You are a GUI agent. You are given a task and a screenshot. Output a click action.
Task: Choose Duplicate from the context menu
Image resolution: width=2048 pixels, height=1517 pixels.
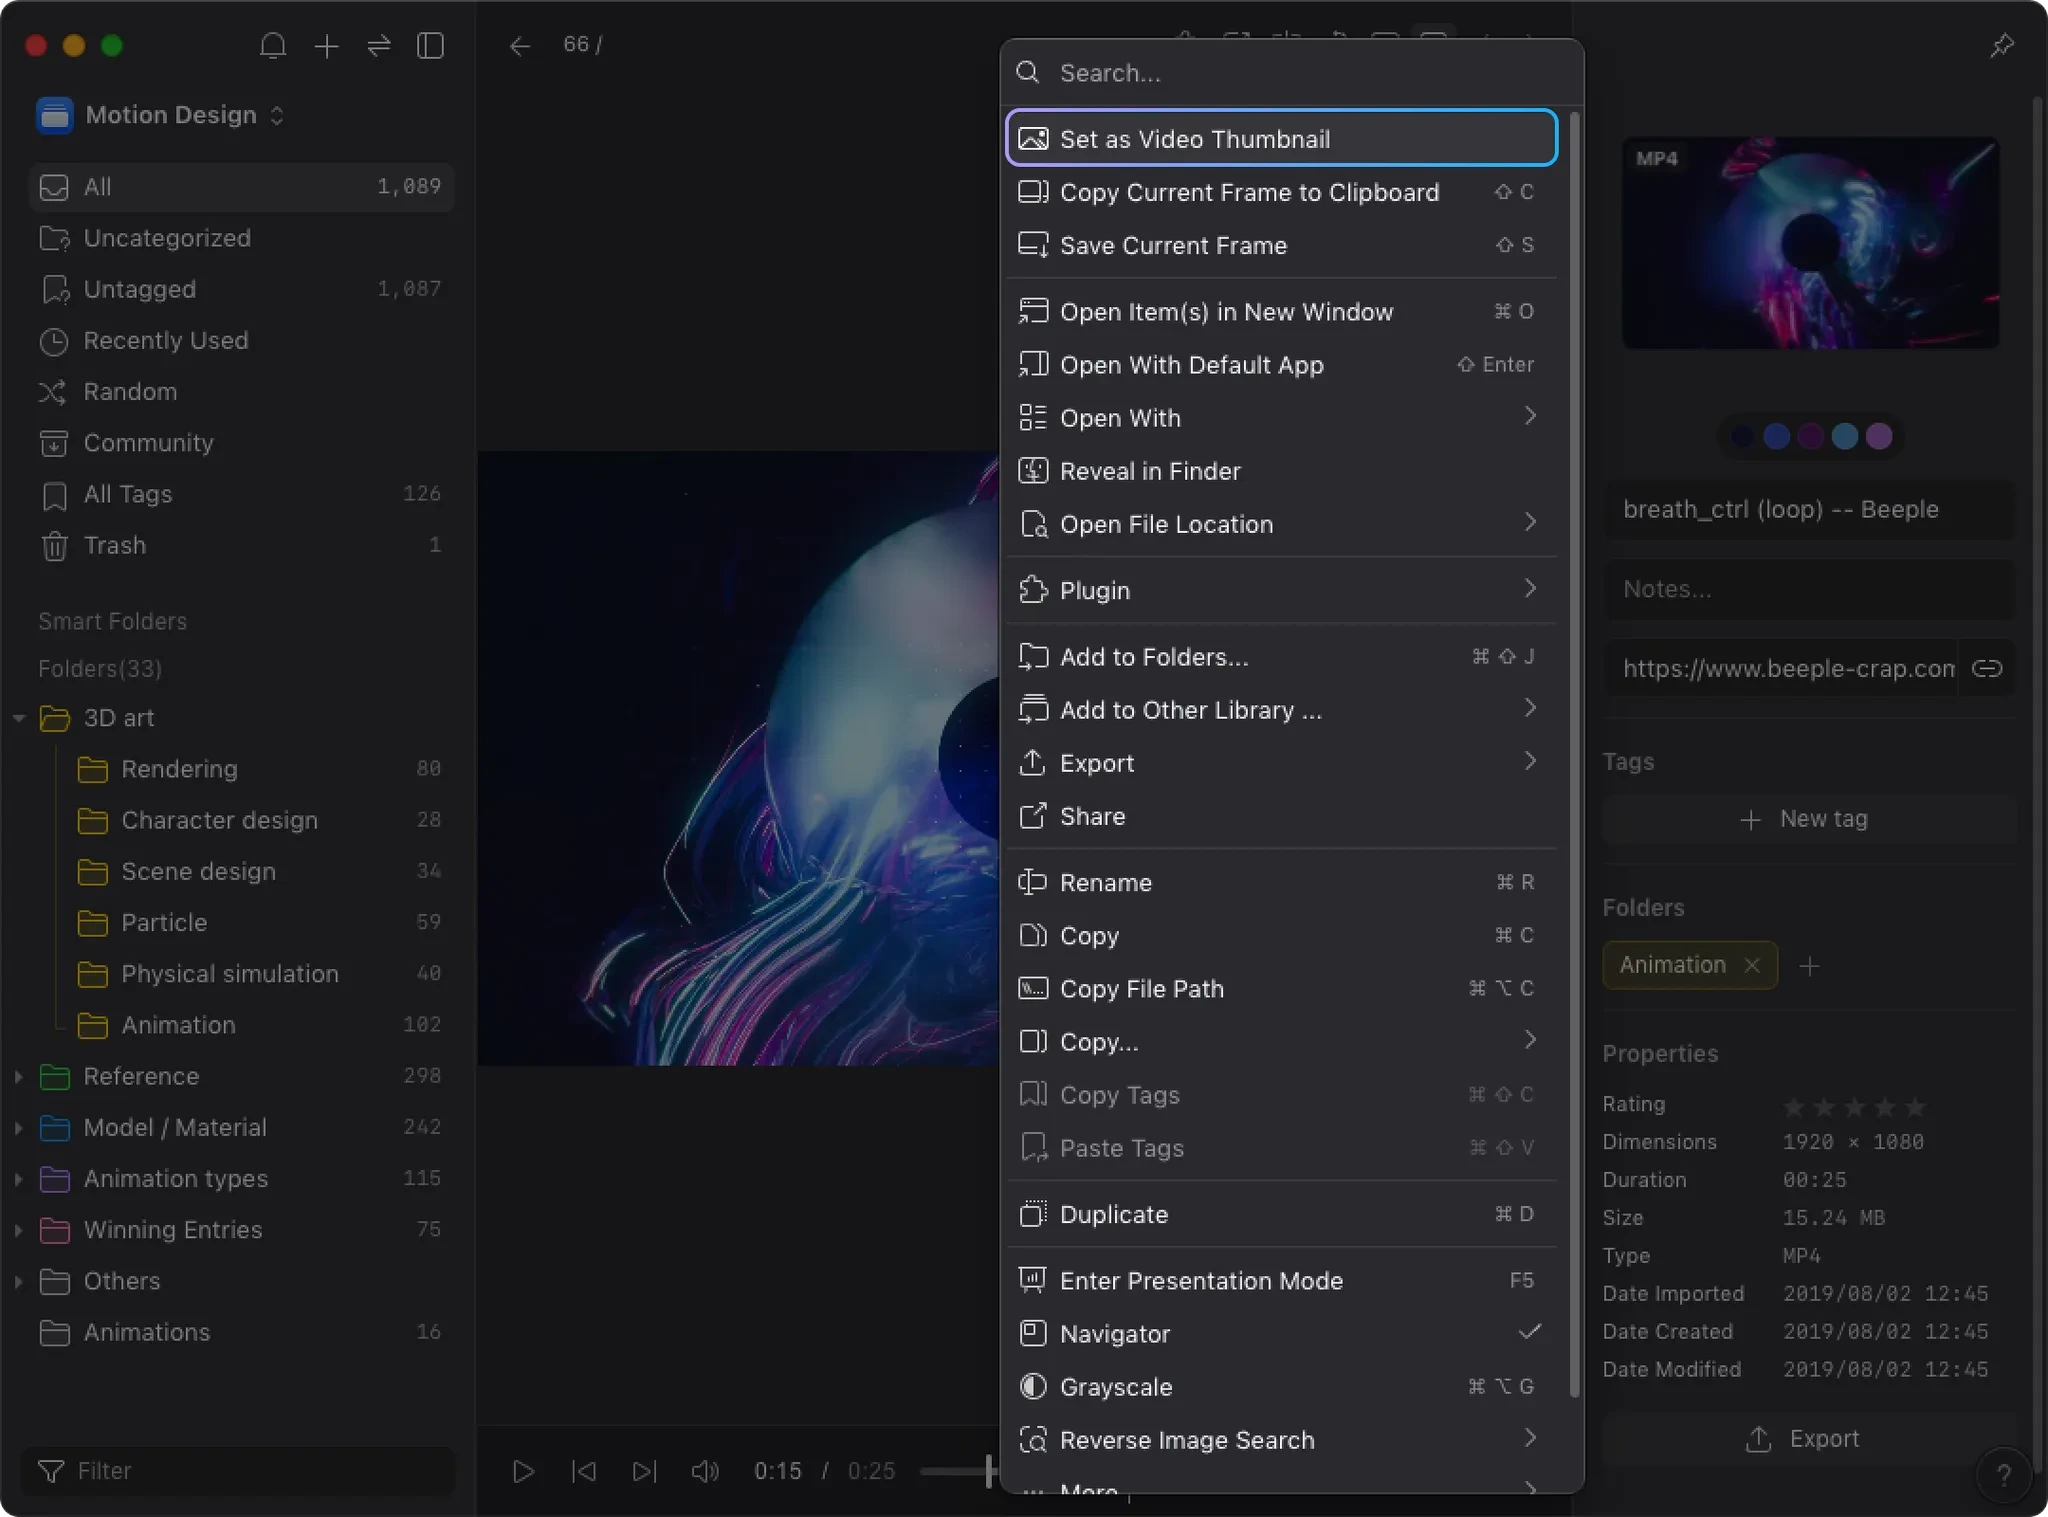[x=1282, y=1214]
